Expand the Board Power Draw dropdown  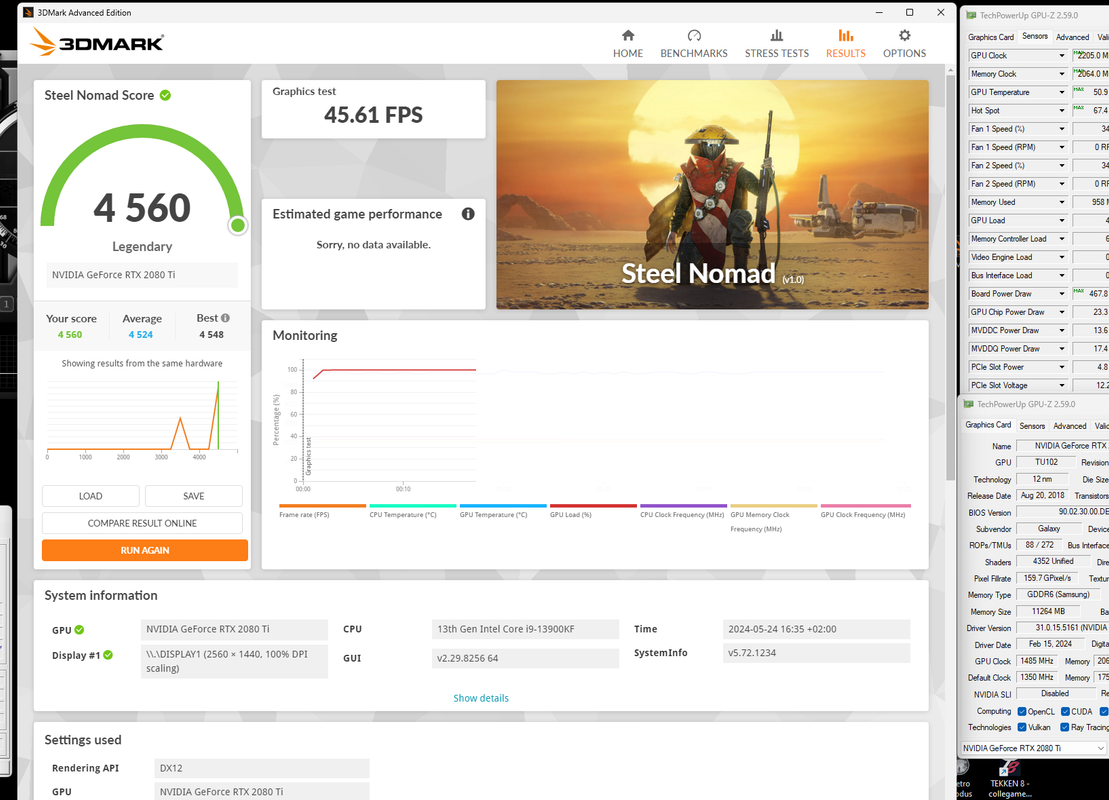point(1062,294)
